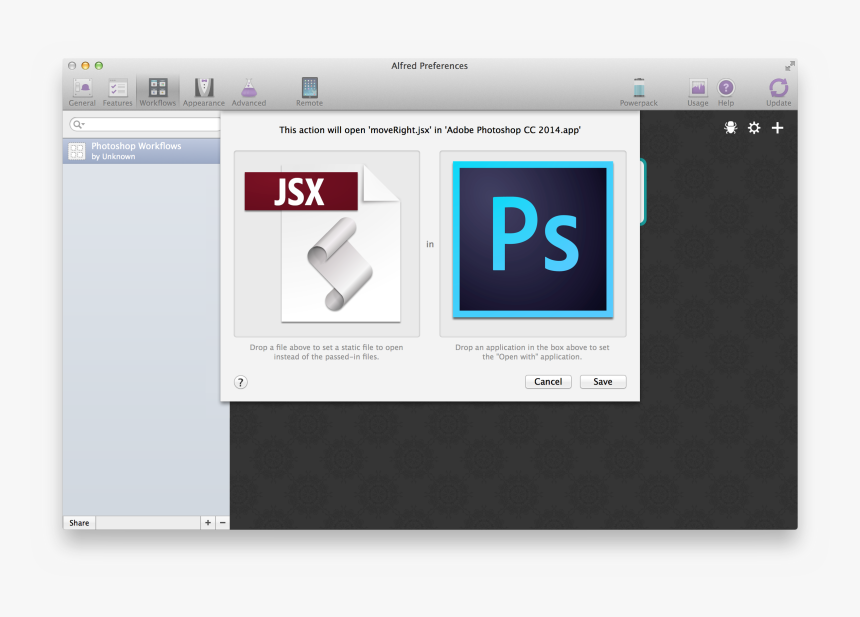
Task: Click the Photoshop Workflows icon in the sidebar
Action: point(77,151)
